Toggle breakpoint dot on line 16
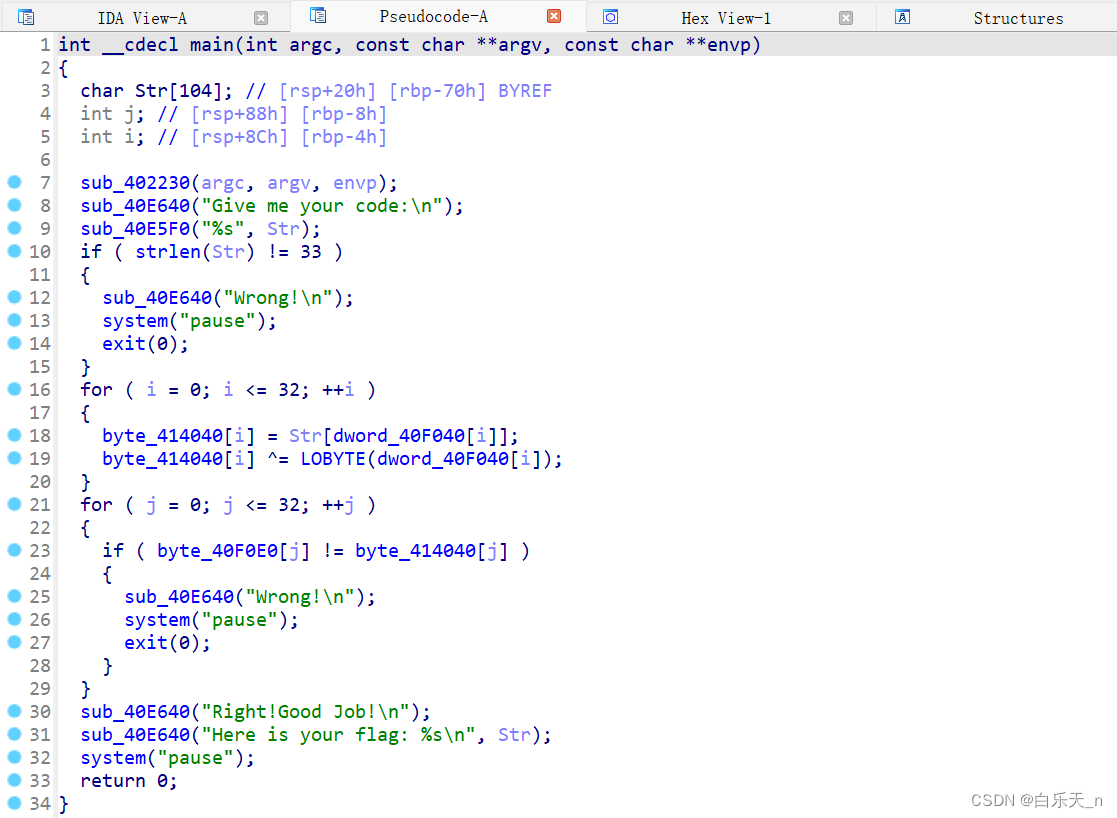The height and width of the screenshot is (818, 1117). coord(14,389)
